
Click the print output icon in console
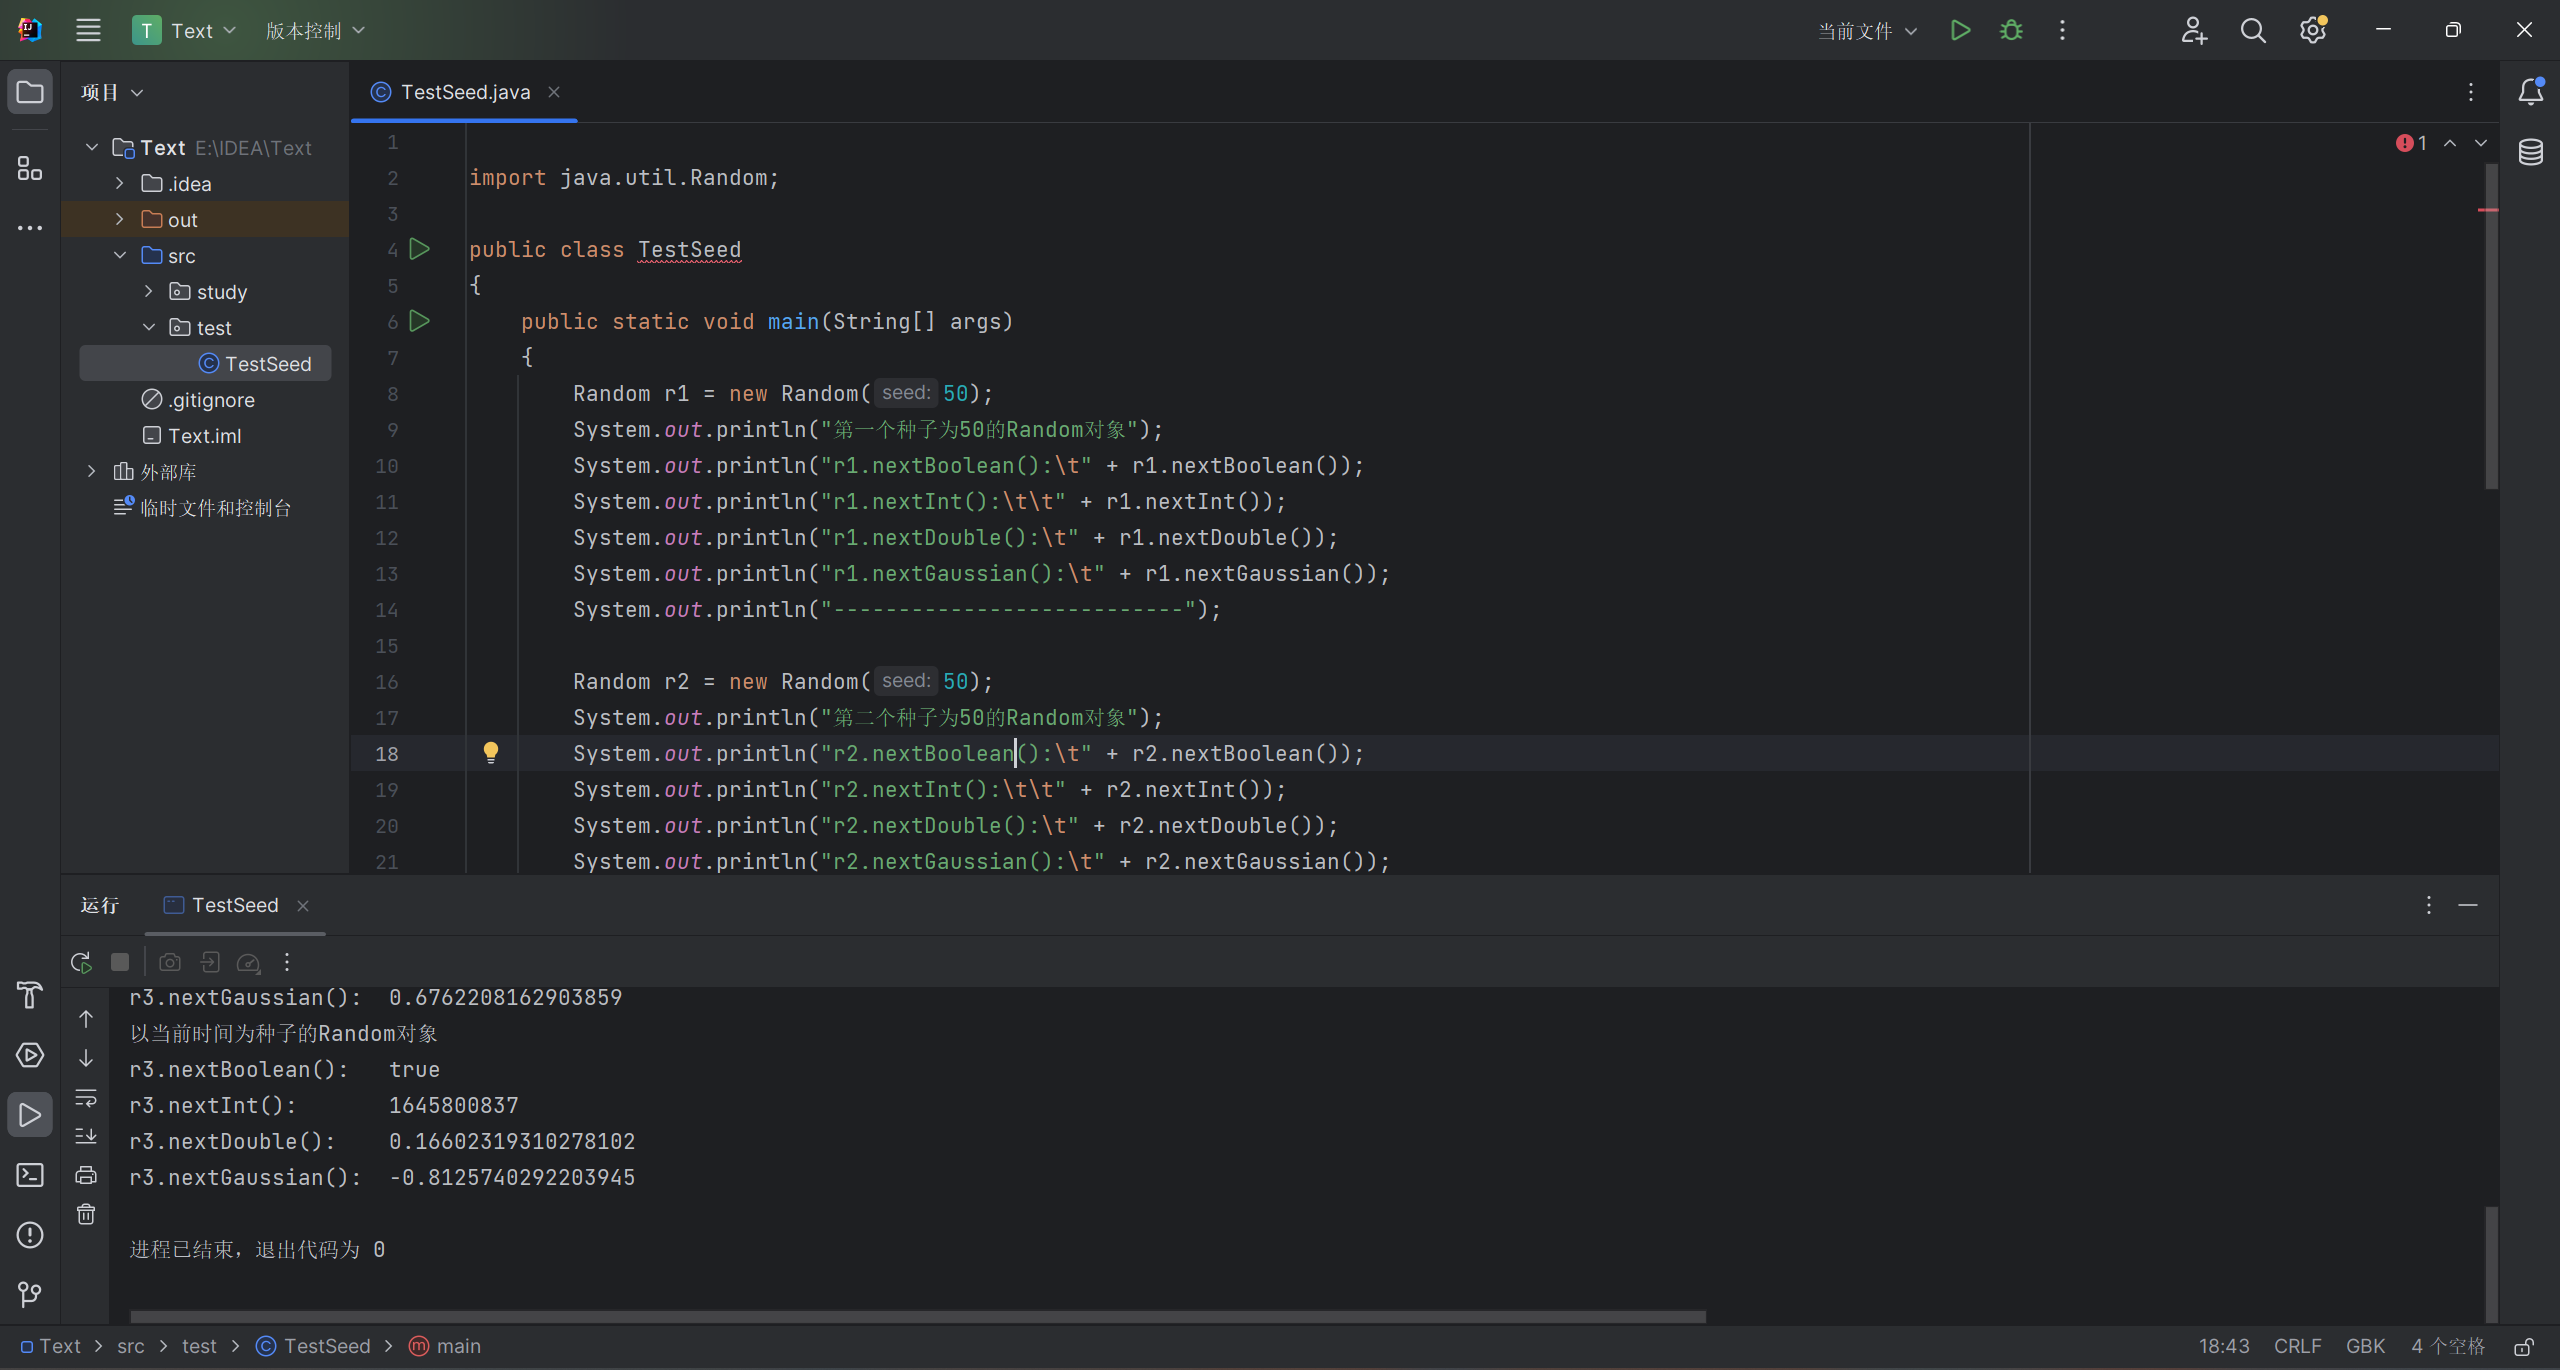click(x=86, y=1175)
